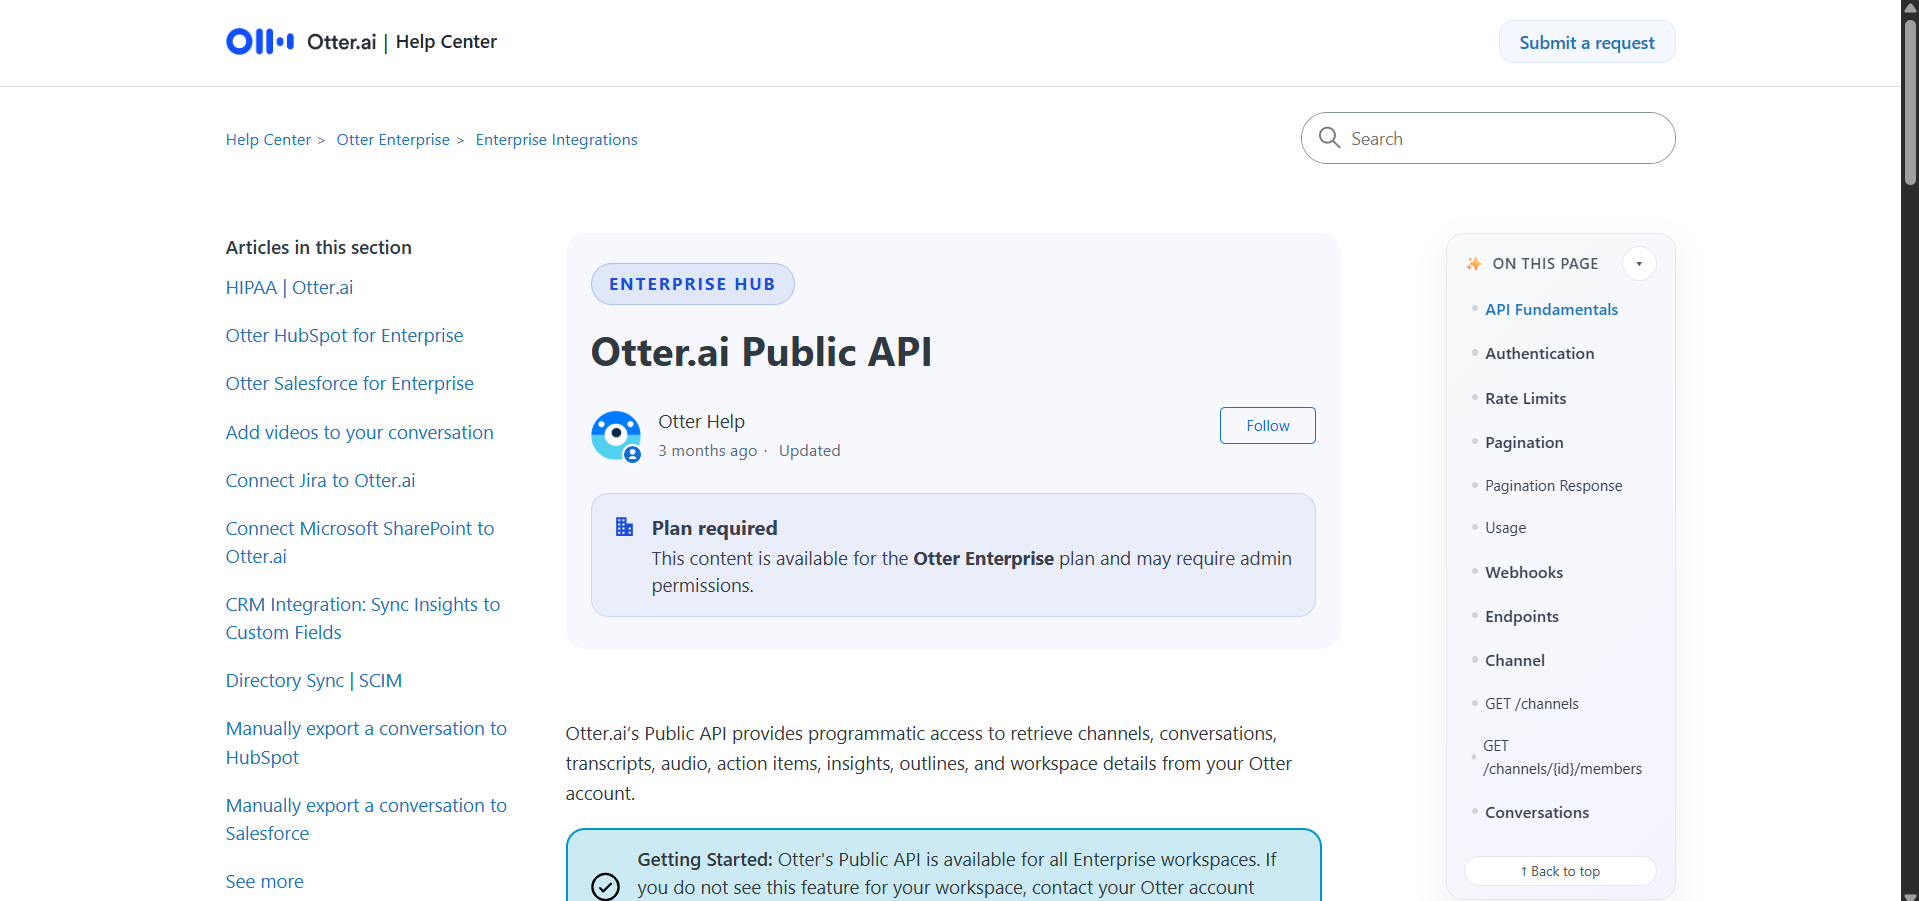Click the 'Articles in this section' heading
The height and width of the screenshot is (901, 1919).
[x=319, y=248]
